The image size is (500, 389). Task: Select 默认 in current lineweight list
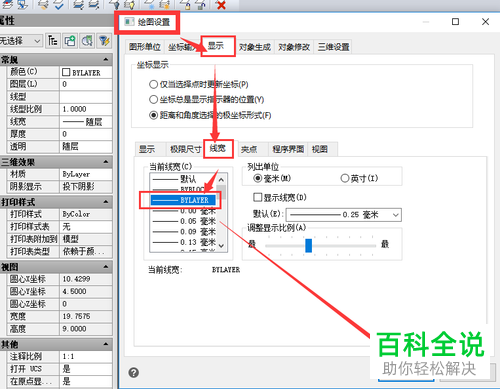click(x=184, y=179)
